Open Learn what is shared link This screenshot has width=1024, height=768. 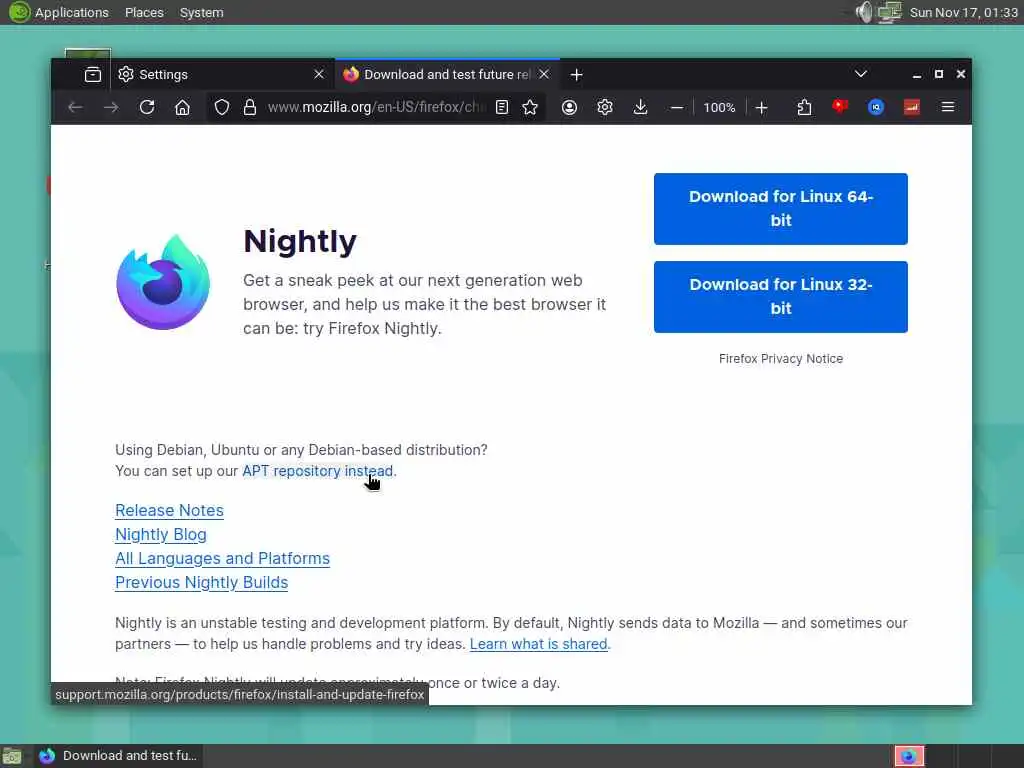click(539, 644)
